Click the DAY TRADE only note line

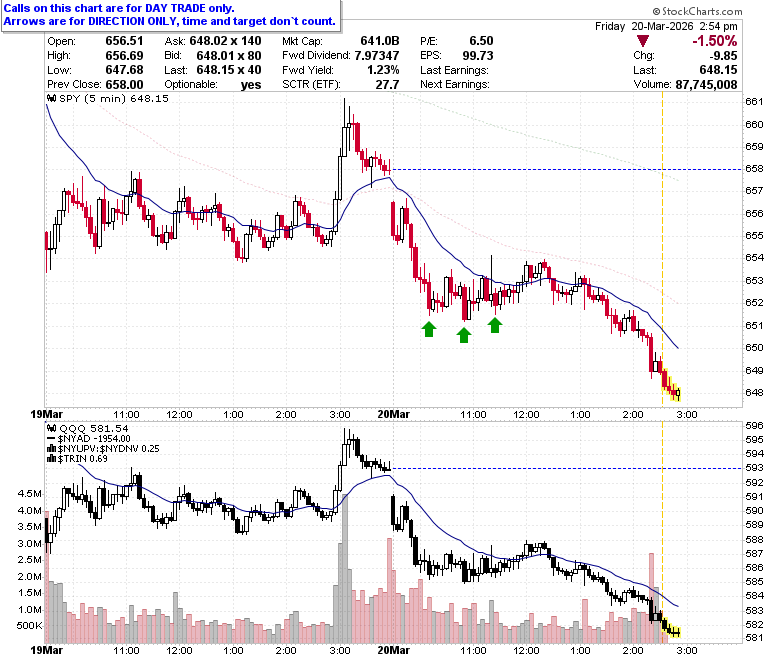(119, 8)
